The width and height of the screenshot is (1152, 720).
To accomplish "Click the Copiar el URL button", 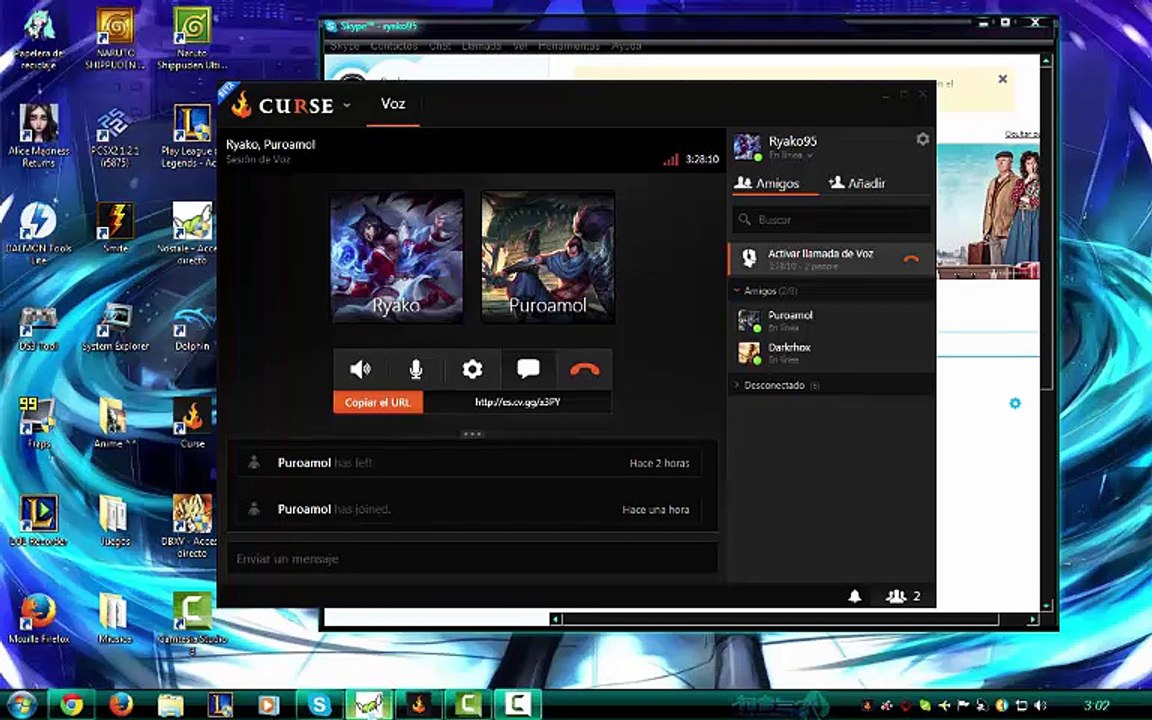I will coord(378,403).
